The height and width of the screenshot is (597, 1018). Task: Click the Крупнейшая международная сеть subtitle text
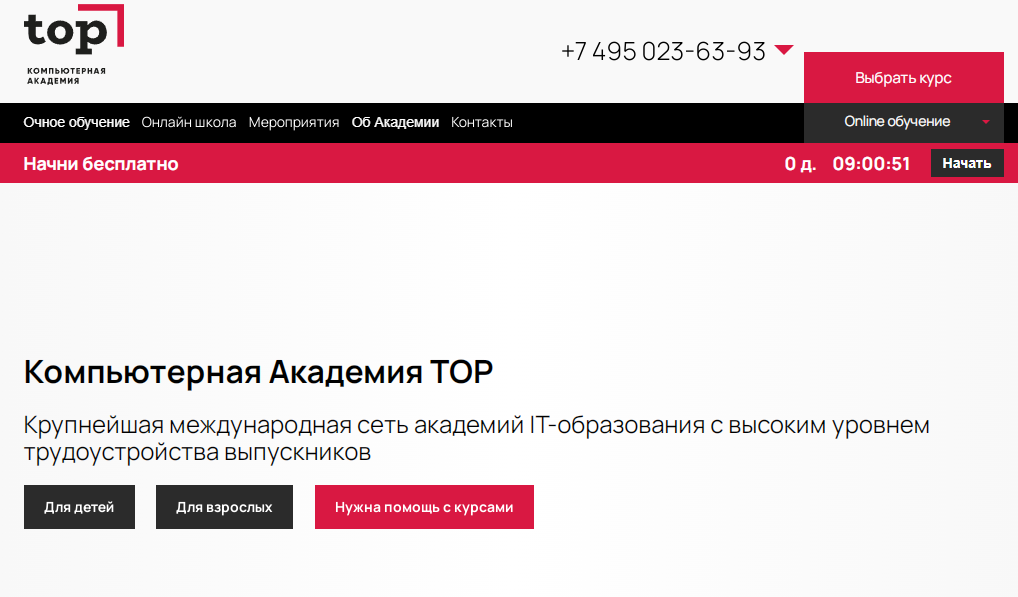point(477,439)
